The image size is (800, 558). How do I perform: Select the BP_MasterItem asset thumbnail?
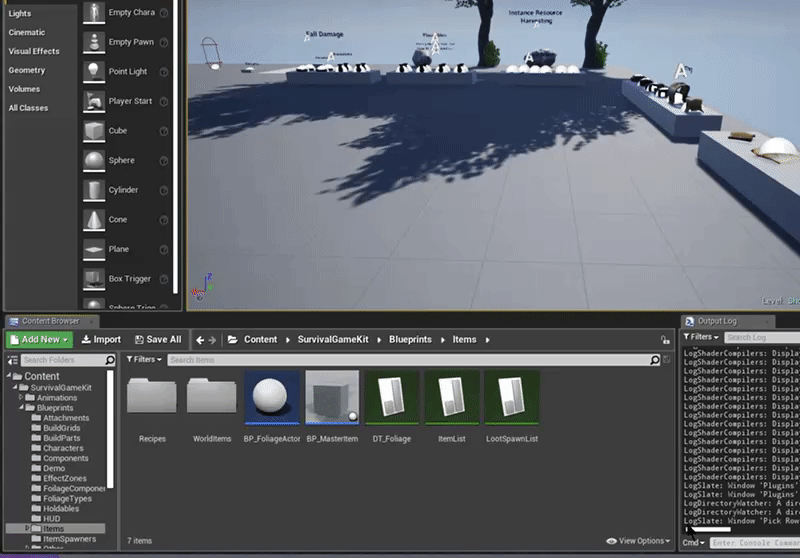(332, 398)
